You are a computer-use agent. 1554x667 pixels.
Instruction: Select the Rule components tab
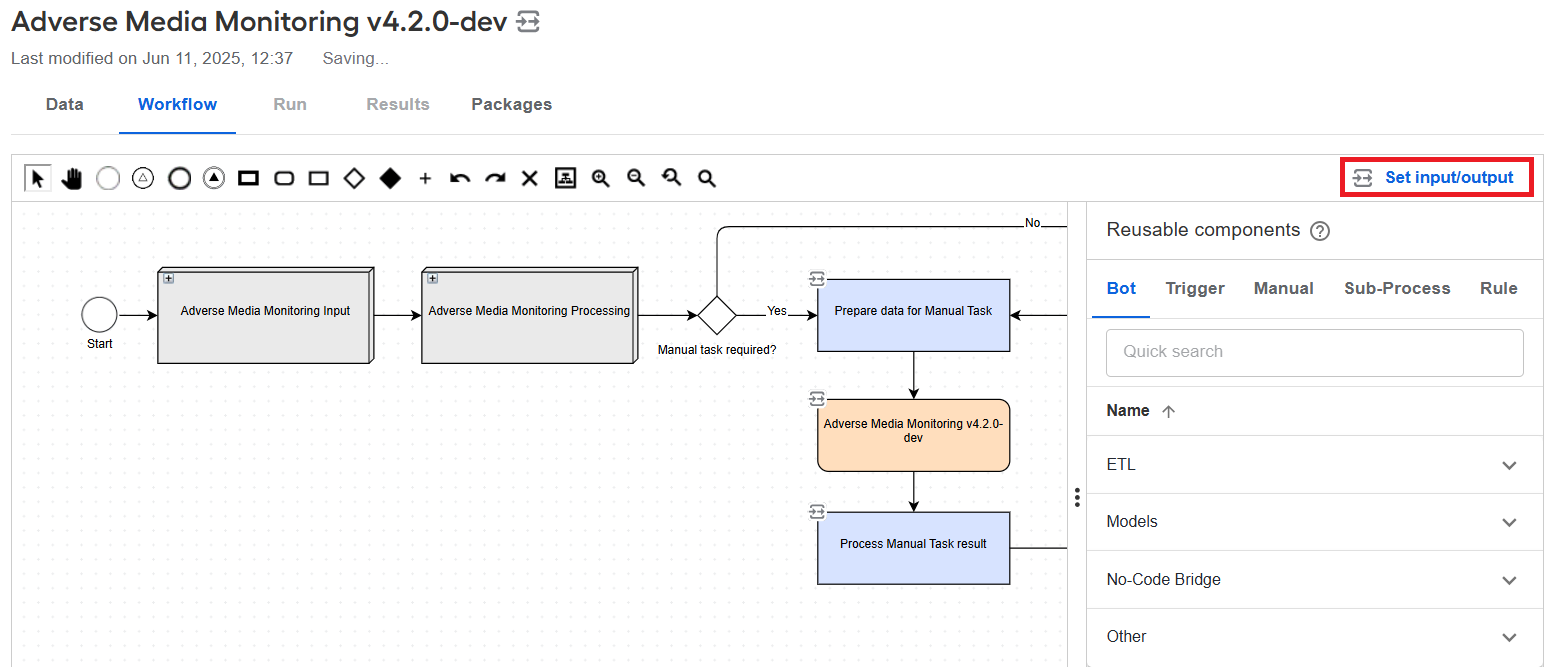coord(1498,288)
